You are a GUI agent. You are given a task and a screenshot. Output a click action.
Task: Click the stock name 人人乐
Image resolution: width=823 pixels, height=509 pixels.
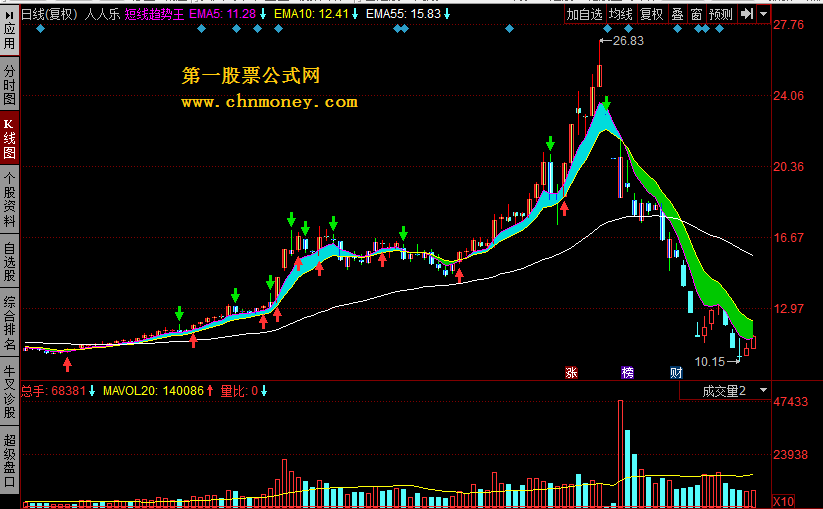(102, 14)
